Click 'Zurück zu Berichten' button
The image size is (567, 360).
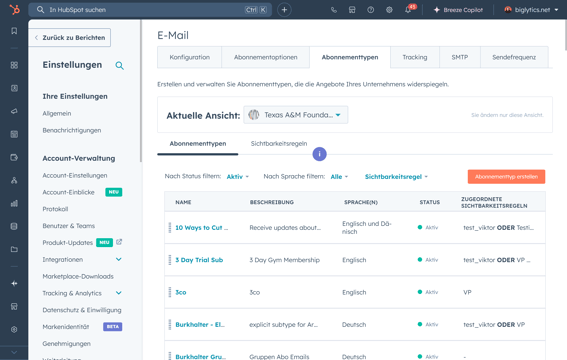coord(70,38)
